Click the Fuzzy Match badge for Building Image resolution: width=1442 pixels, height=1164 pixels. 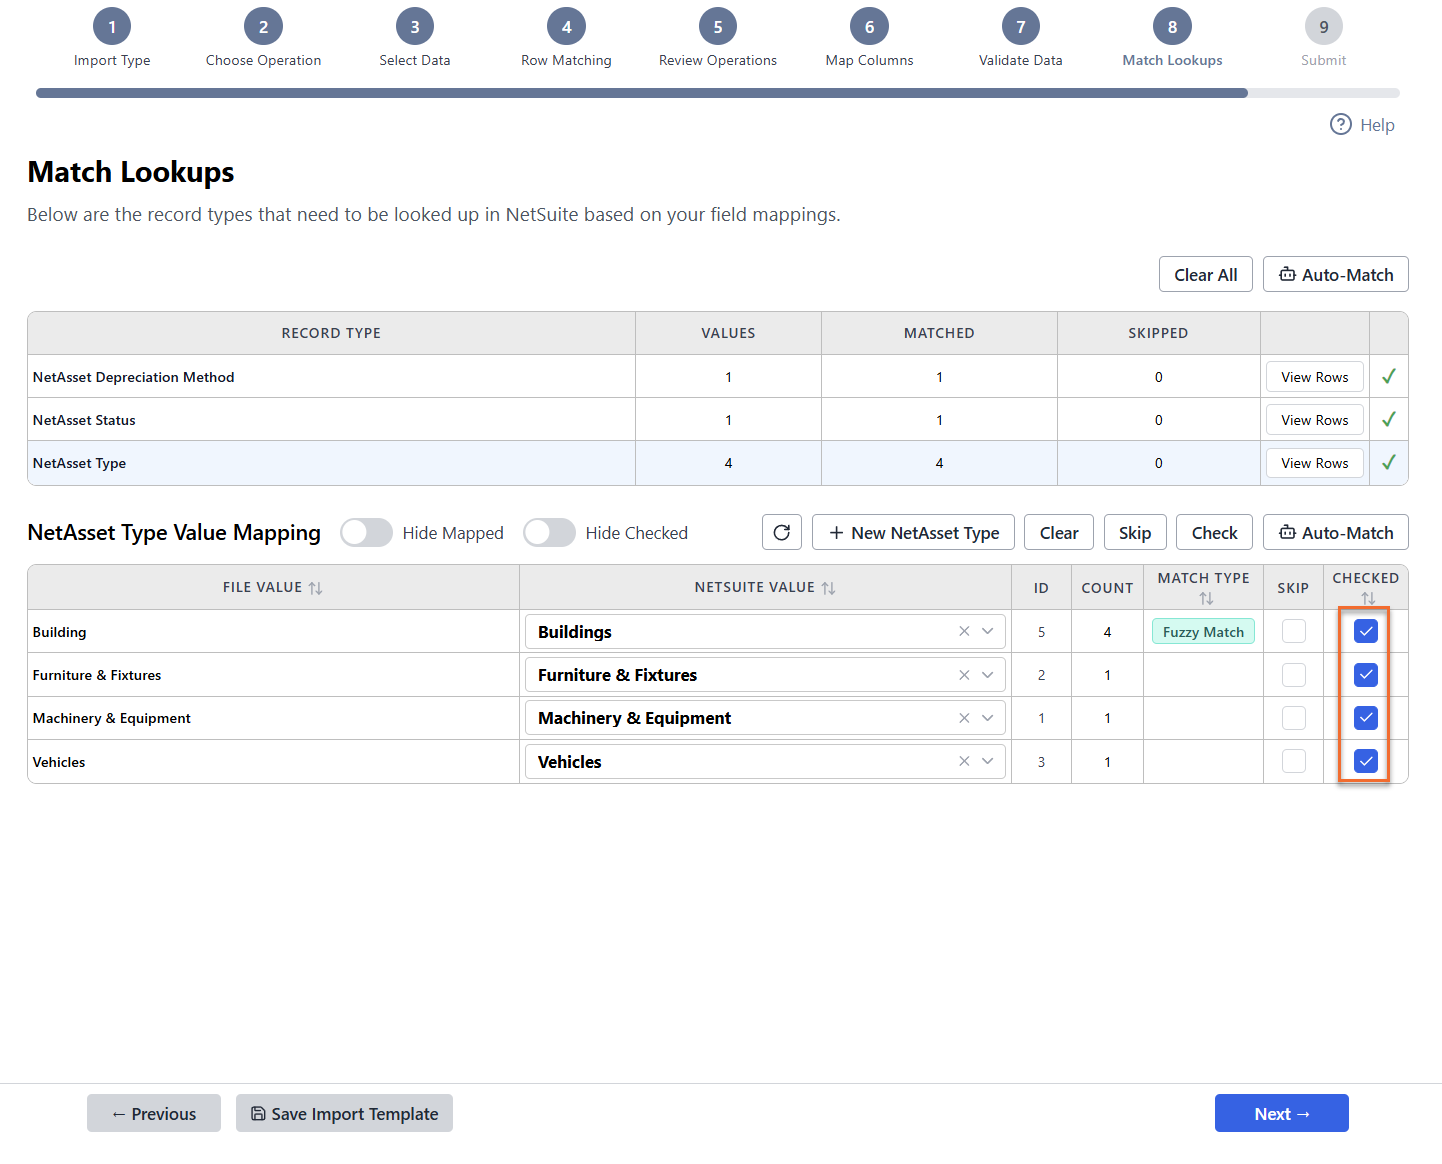tap(1203, 631)
